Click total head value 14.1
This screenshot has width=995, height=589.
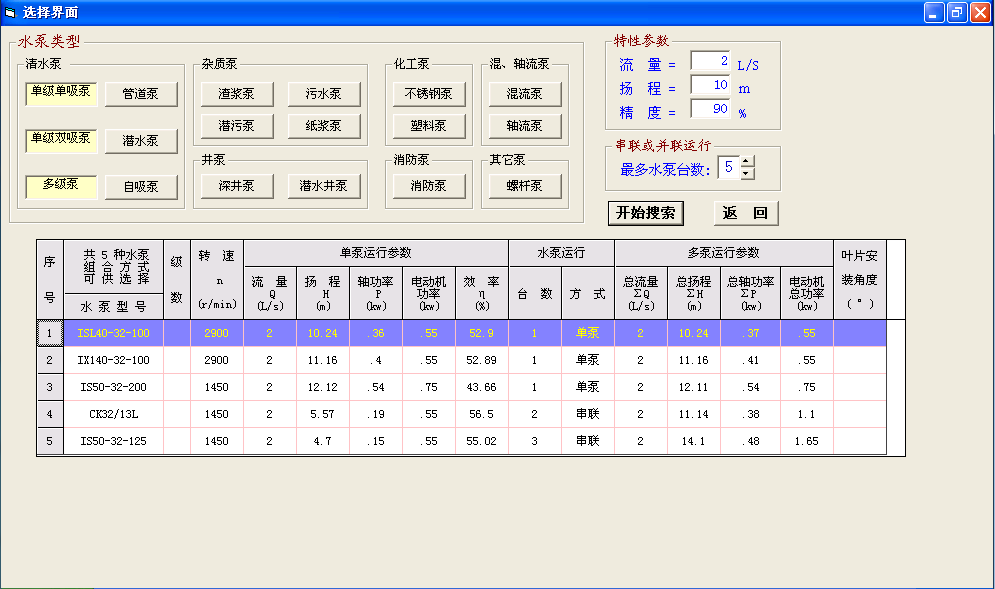click(694, 441)
